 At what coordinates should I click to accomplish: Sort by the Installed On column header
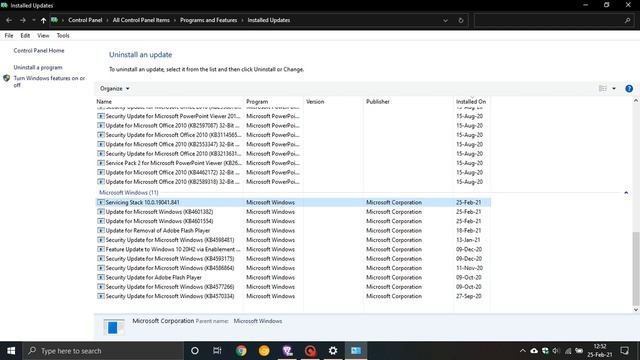coord(471,102)
